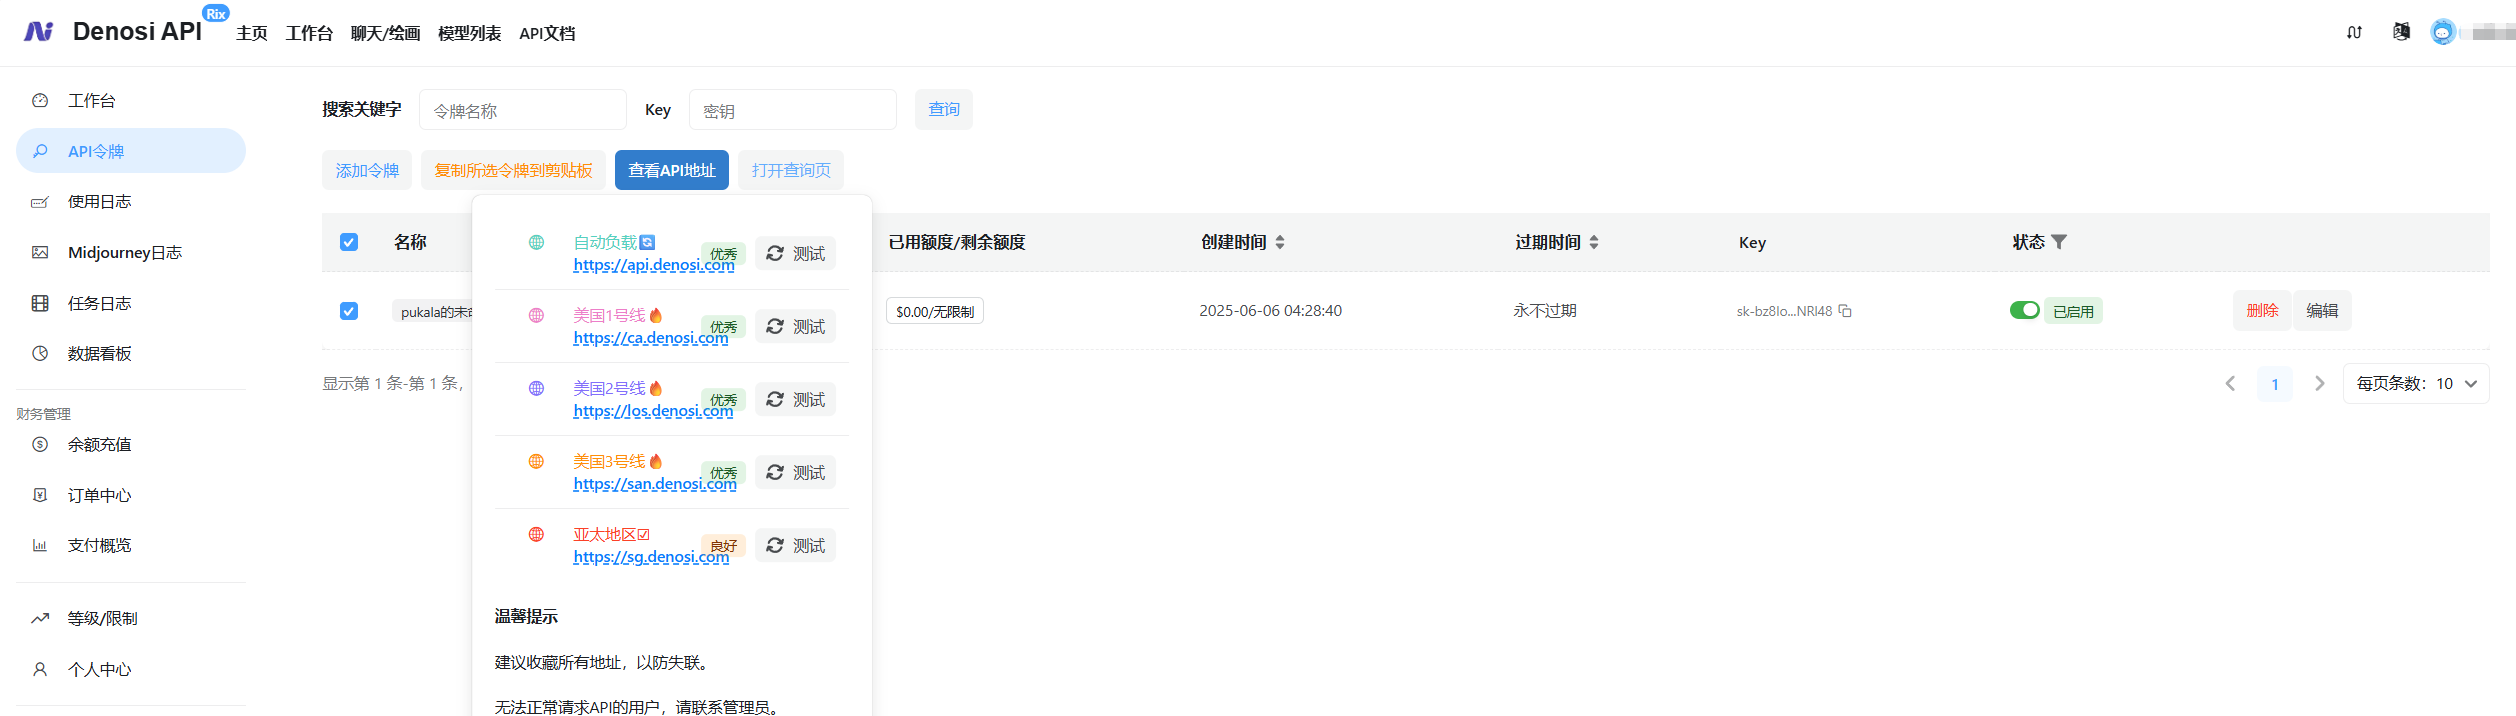Screen dimensions: 2516x716
Task: Edit the token with 编辑 button
Action: point(2322,311)
